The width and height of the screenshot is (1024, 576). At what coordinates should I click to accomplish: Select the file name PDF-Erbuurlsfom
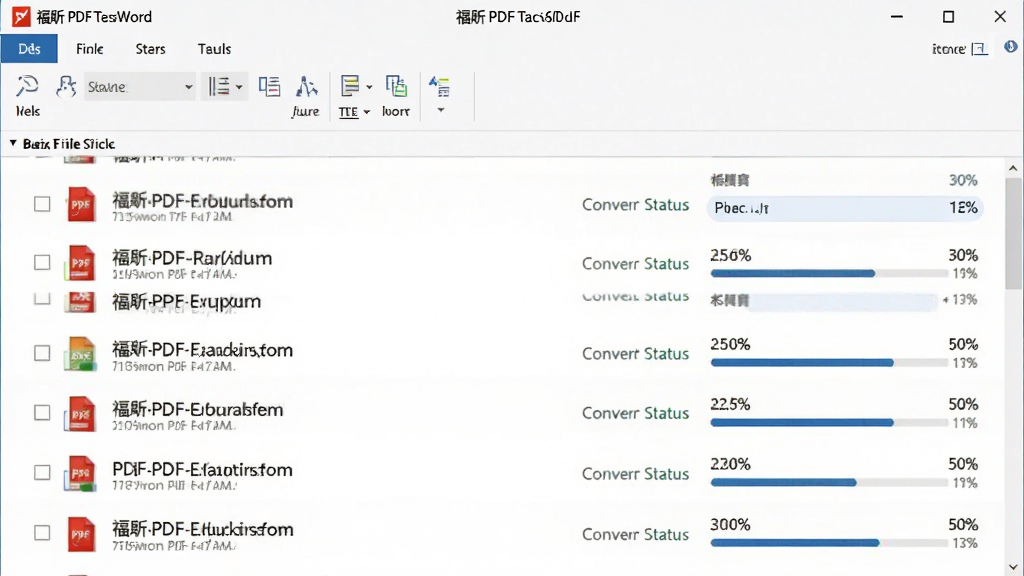point(202,201)
